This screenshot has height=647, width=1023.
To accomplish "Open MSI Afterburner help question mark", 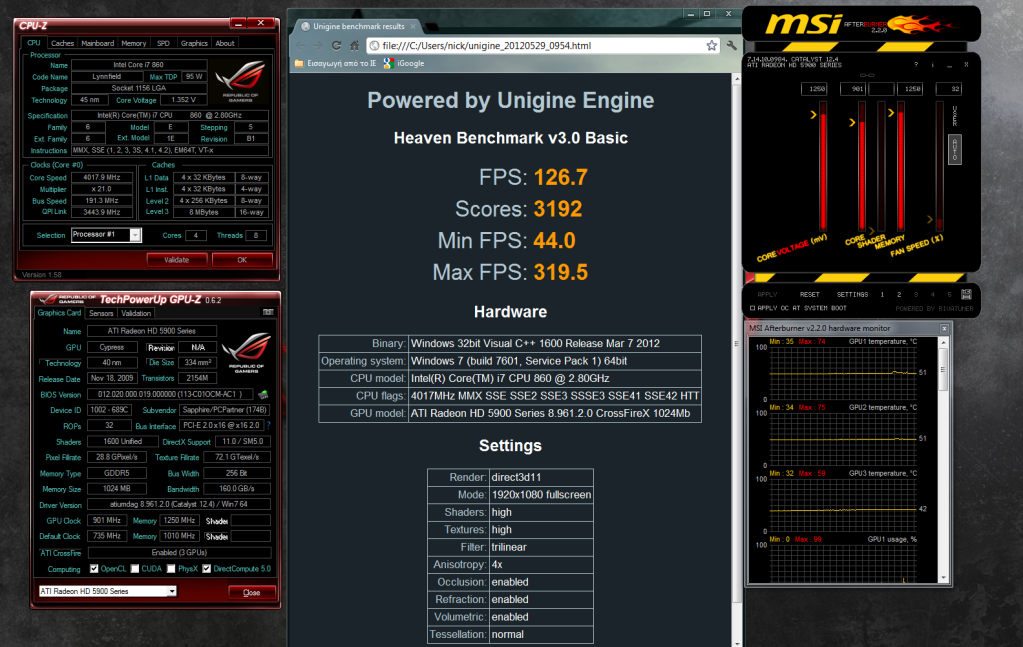I will point(916,65).
